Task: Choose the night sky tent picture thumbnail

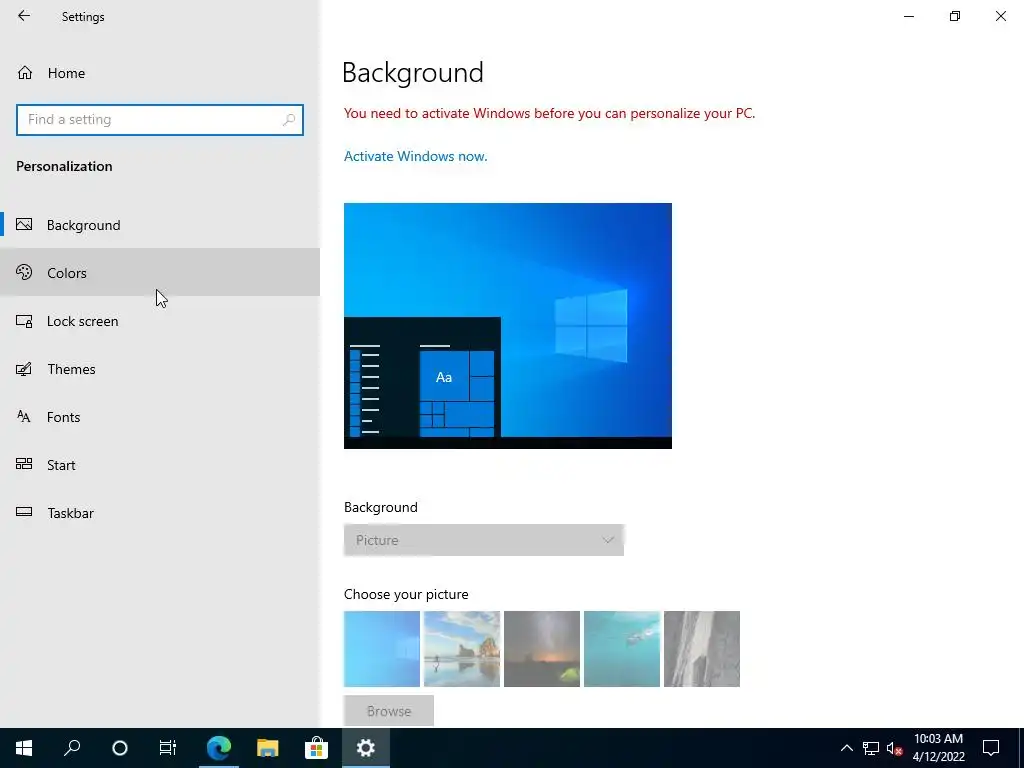Action: [x=541, y=648]
